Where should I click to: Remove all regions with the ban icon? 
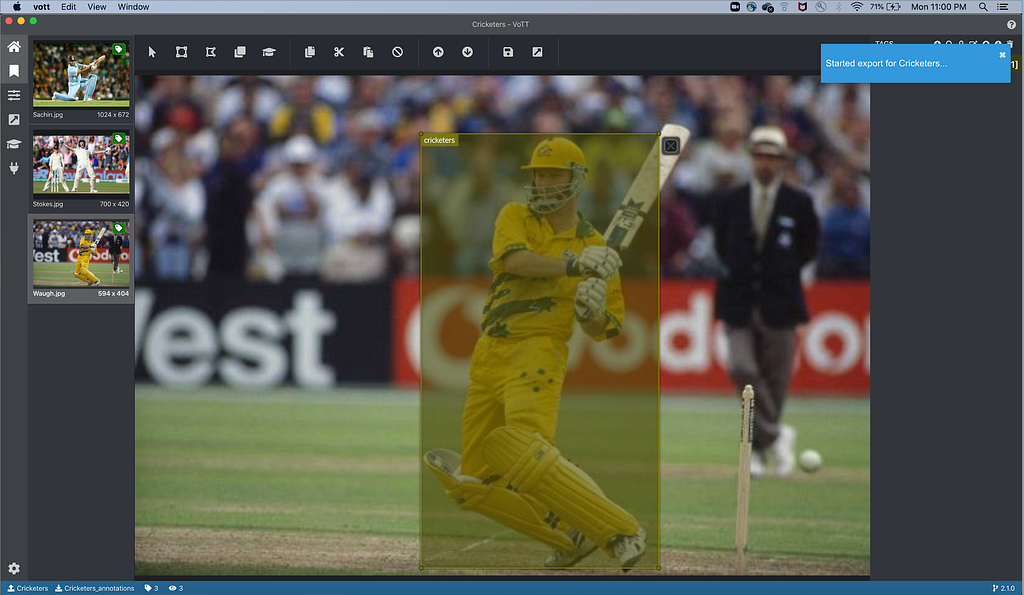(397, 52)
